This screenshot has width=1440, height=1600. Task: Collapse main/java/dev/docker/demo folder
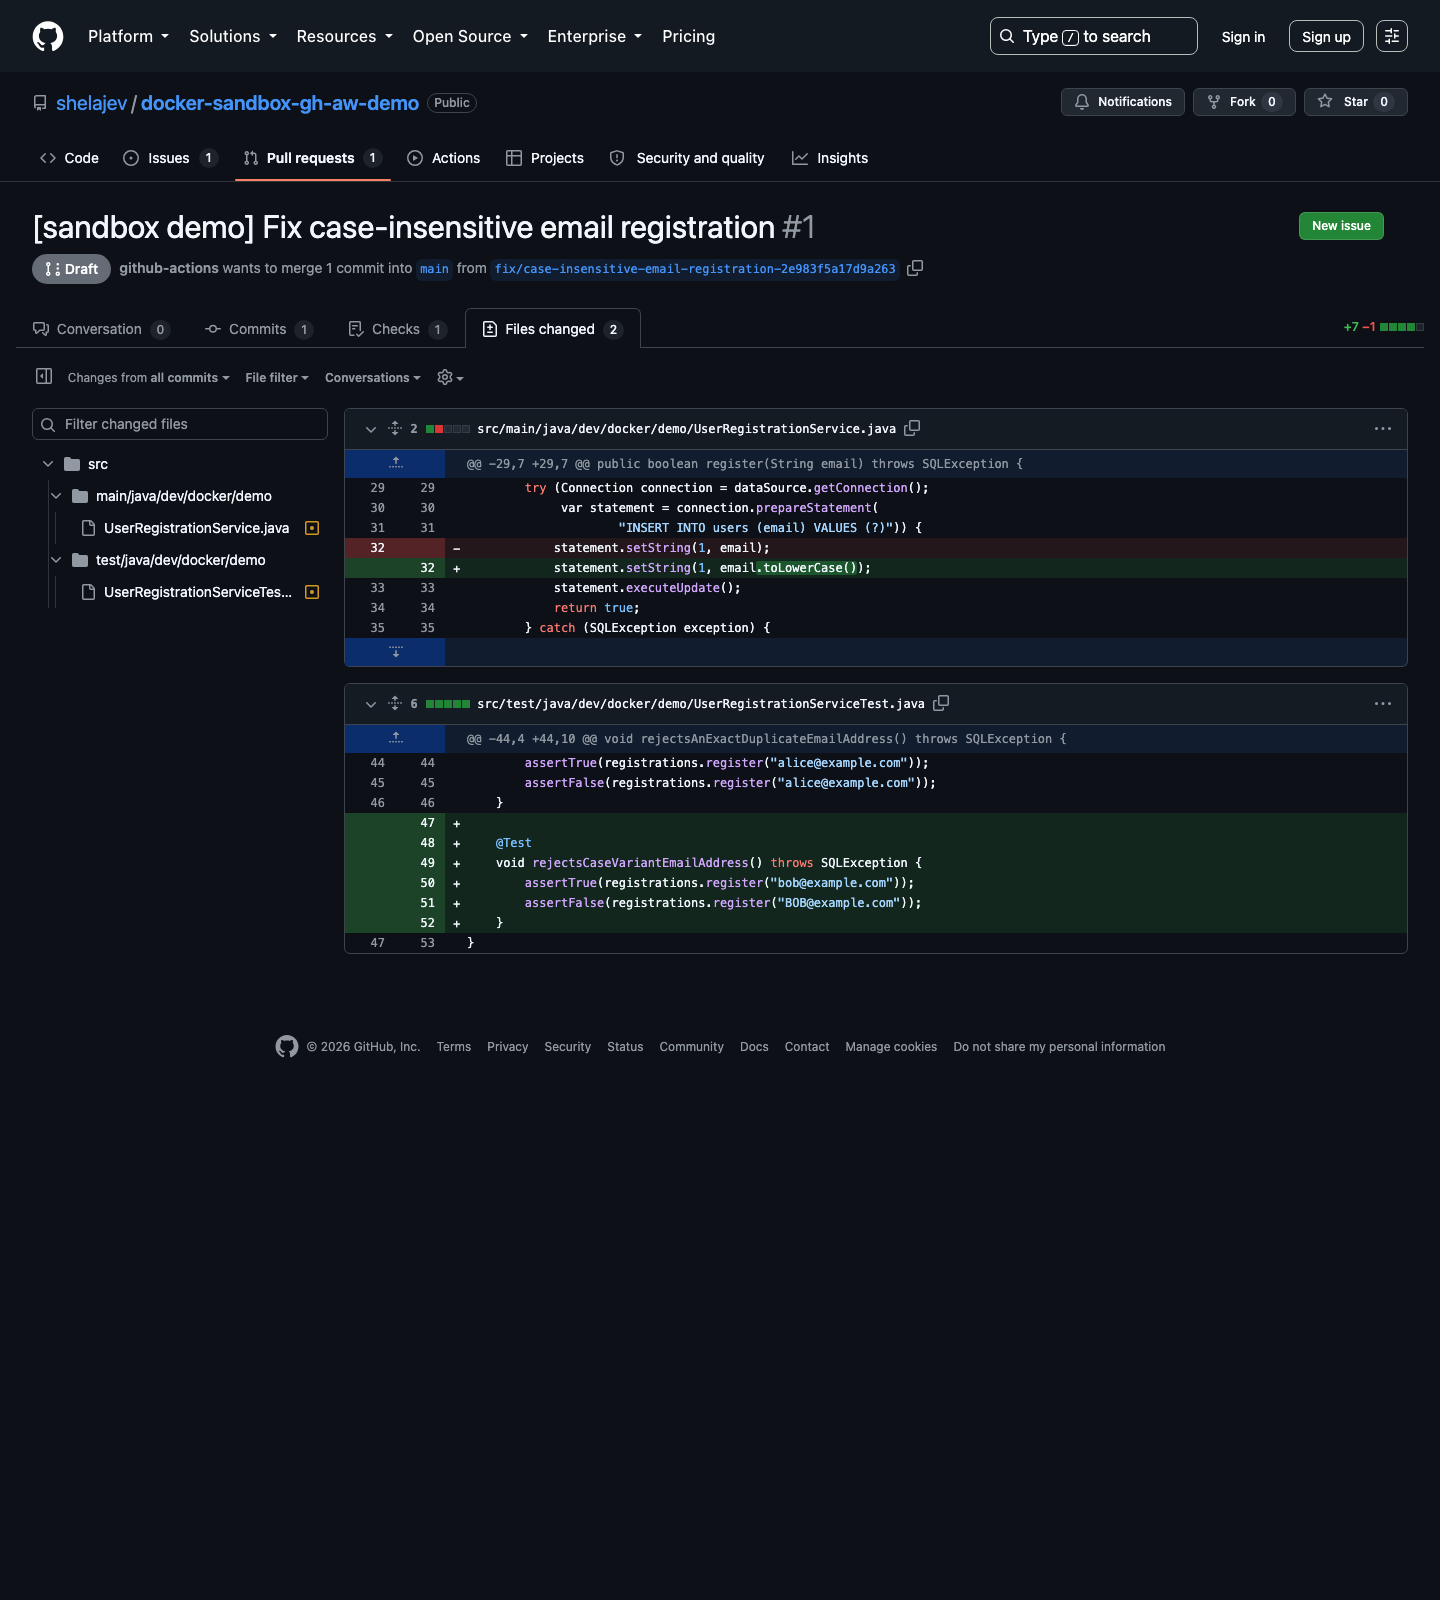(x=56, y=496)
